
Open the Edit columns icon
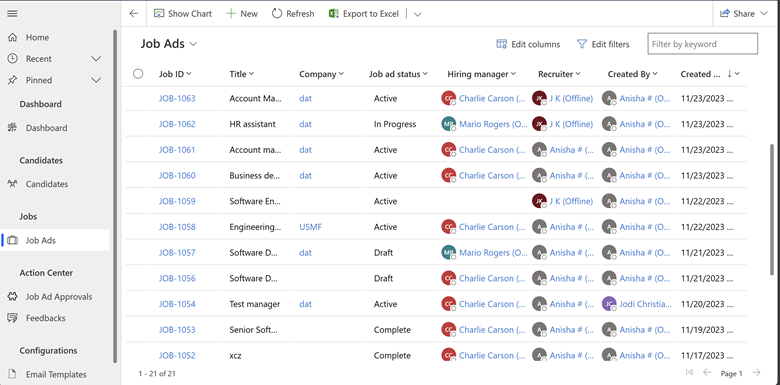[x=501, y=44]
